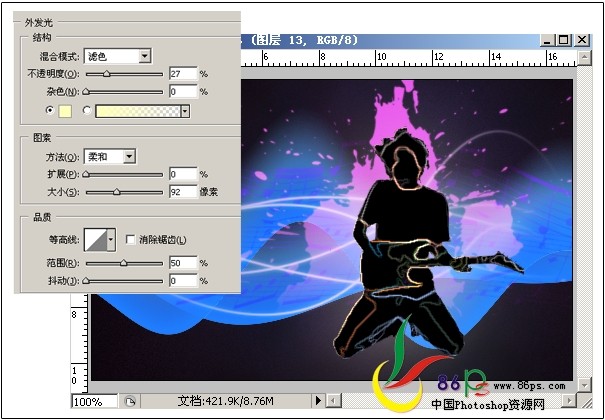
Task: Click the zoom level field showing 100%
Action: [95, 401]
